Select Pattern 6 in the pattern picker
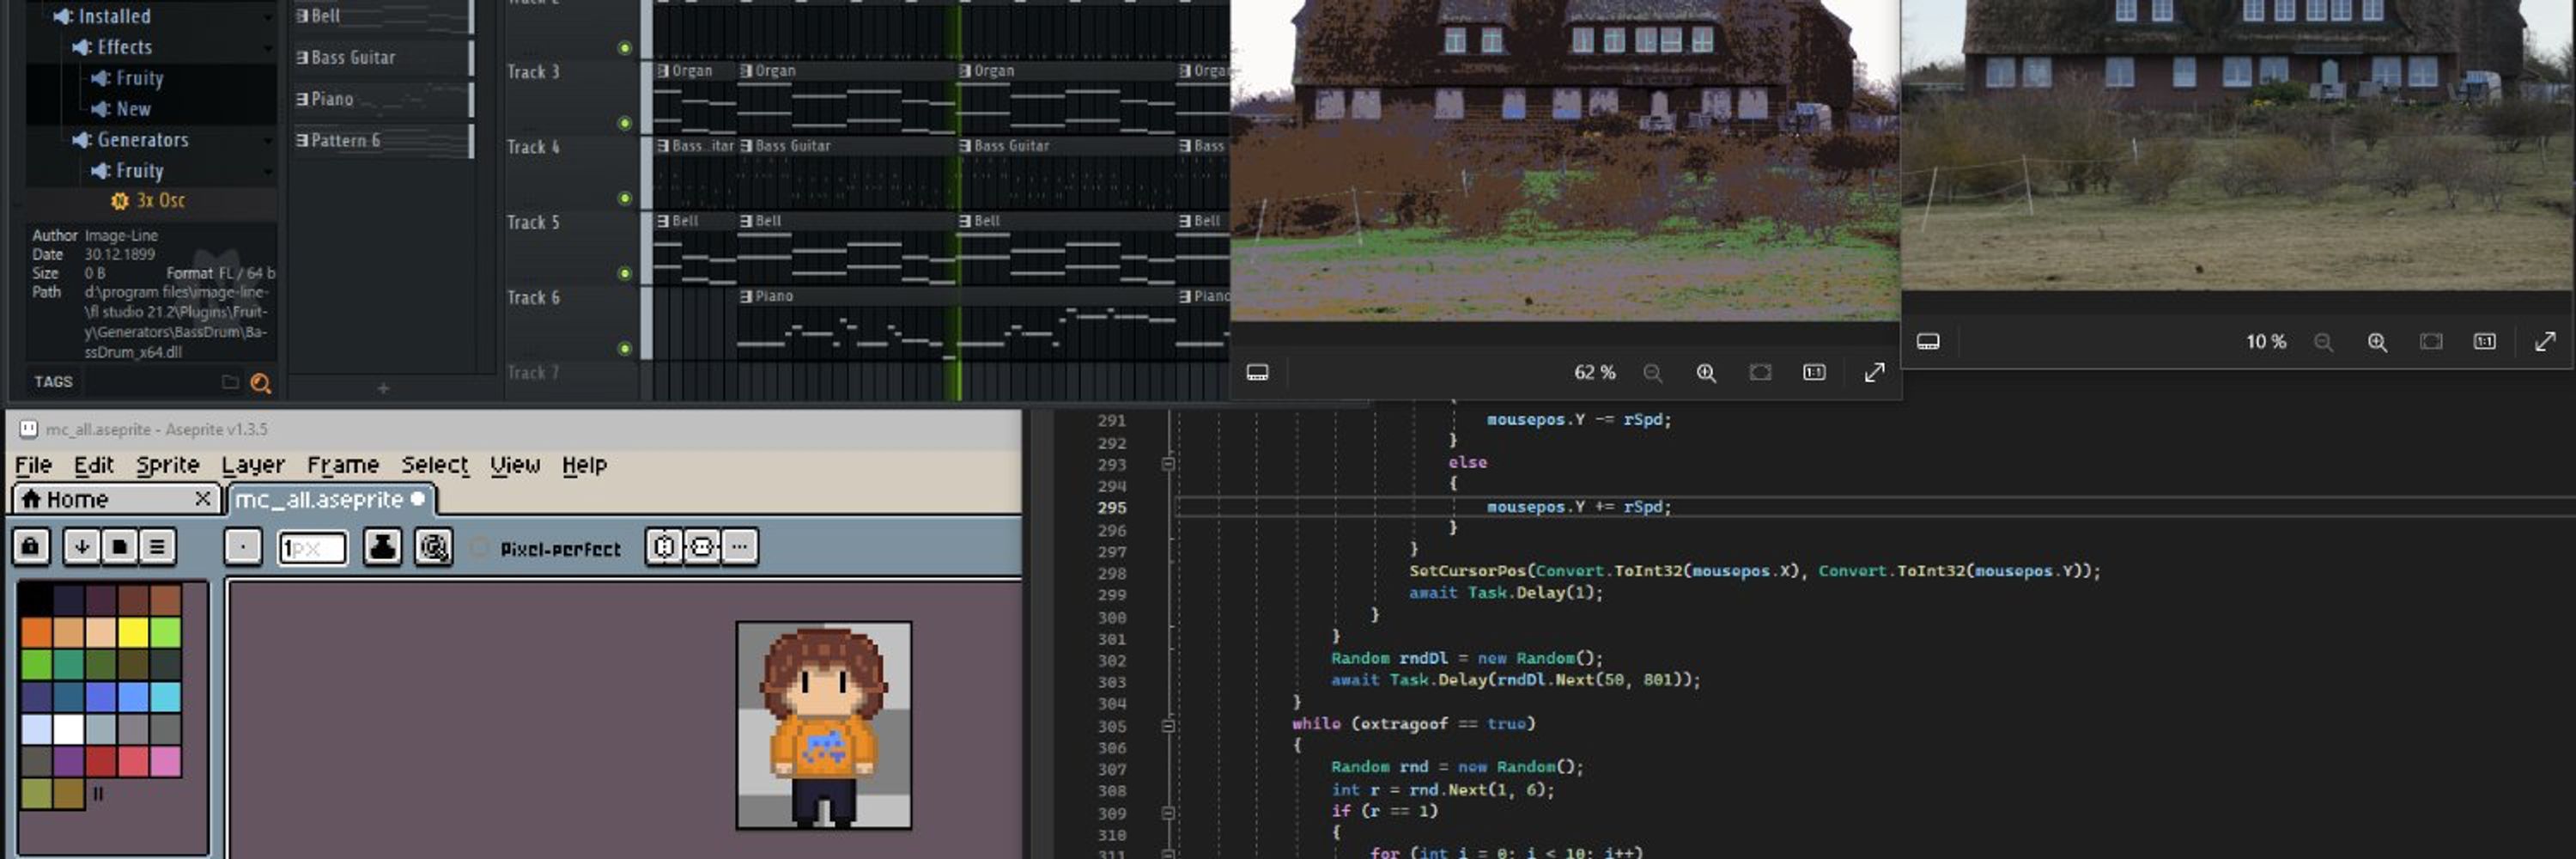 click(384, 141)
